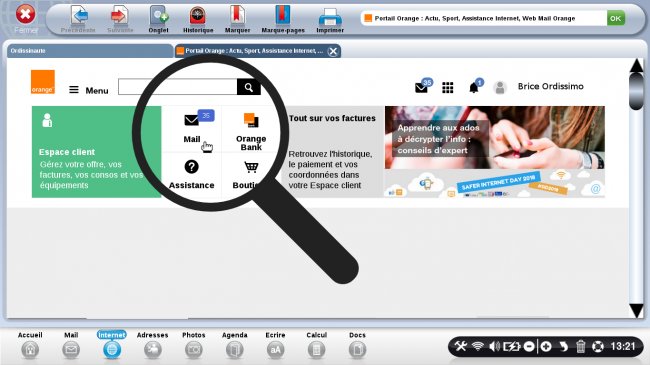Open a new tab with Onglet
Viewport: 650px width, 365px height.
158,19
